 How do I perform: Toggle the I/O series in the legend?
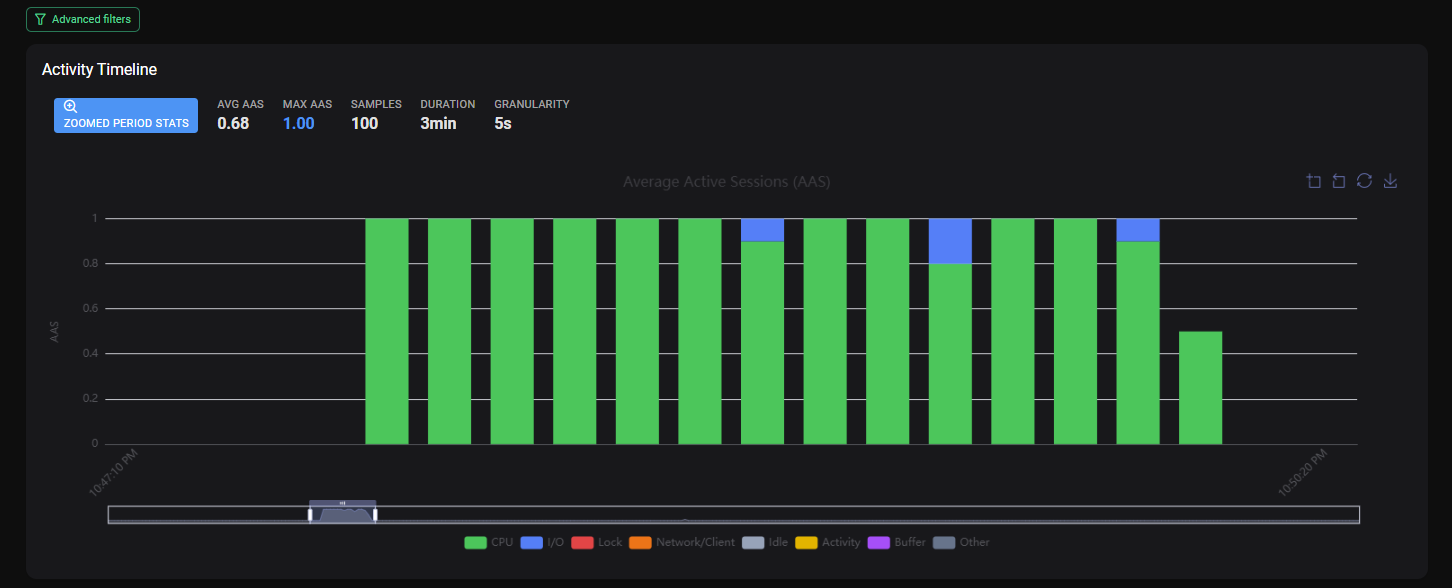pos(542,542)
